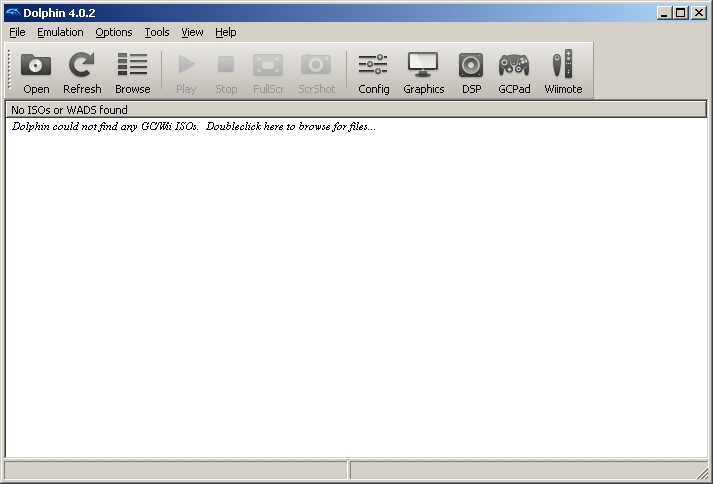Click the disabled Stop button
Viewport: 713px width, 484px height.
click(x=226, y=71)
